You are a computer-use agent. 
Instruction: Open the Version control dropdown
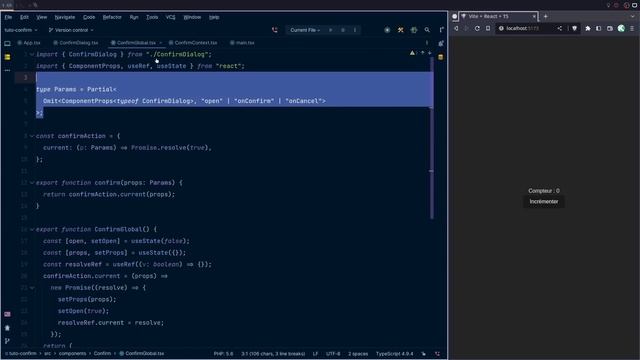(x=71, y=30)
